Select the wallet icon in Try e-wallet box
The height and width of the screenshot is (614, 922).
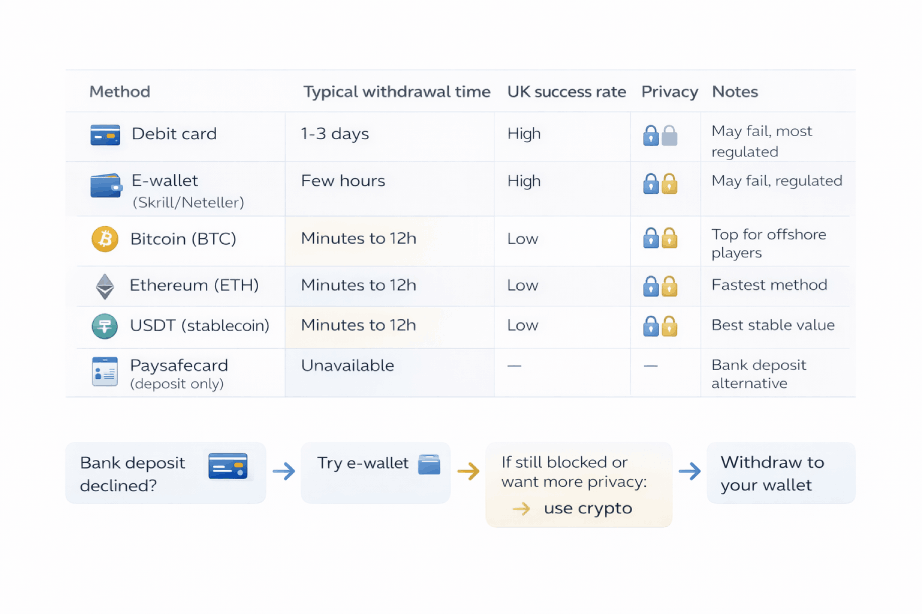[x=430, y=463]
